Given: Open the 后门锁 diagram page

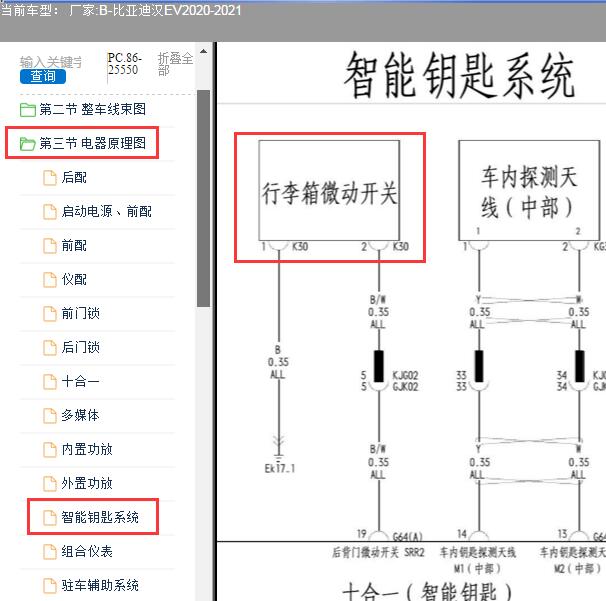Looking at the screenshot, I should pyautogui.click(x=80, y=347).
